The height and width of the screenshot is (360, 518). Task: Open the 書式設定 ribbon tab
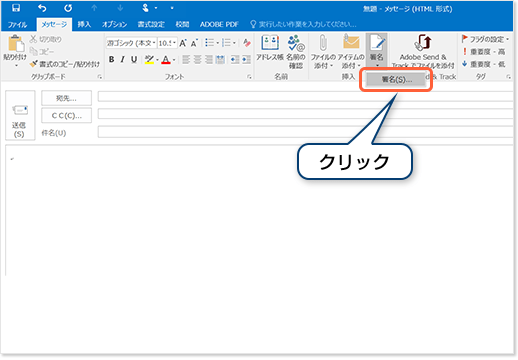[151, 24]
